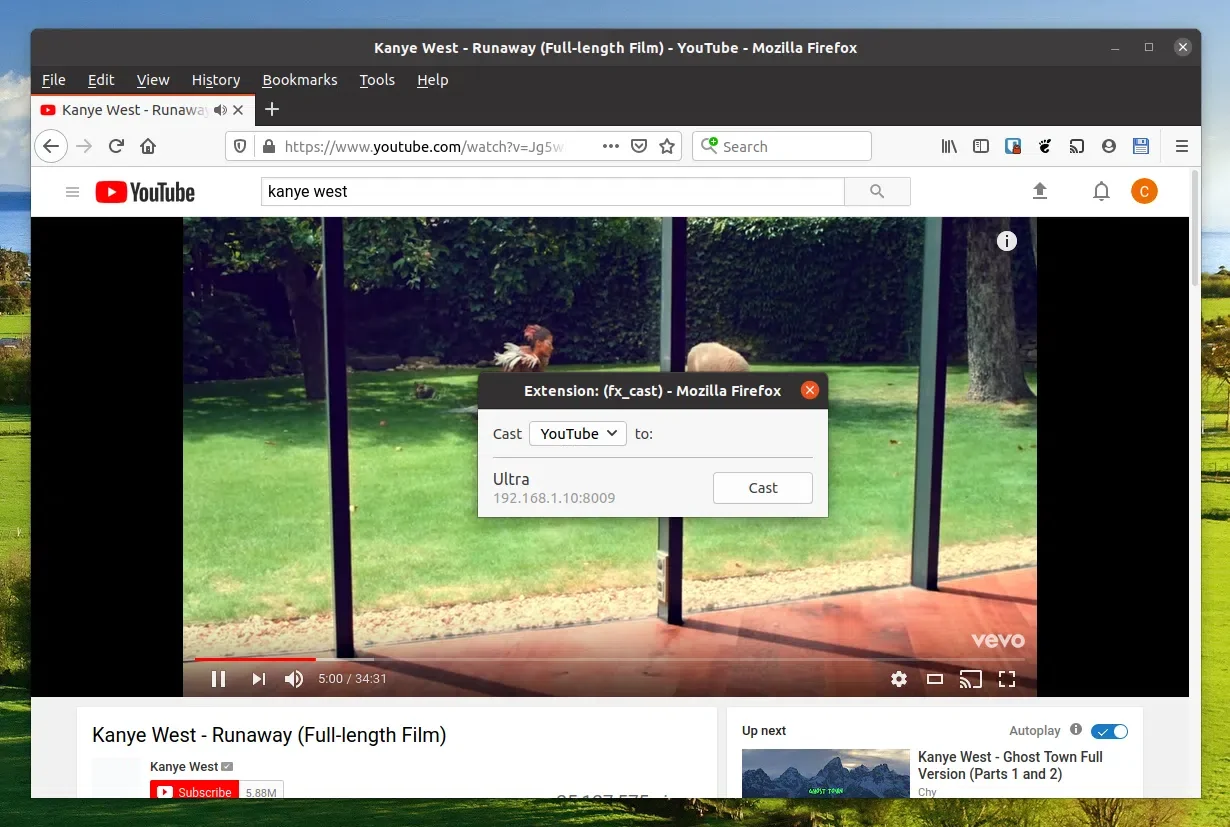Open the orange account avatar
Screen dimensions: 1230x827
1144,191
